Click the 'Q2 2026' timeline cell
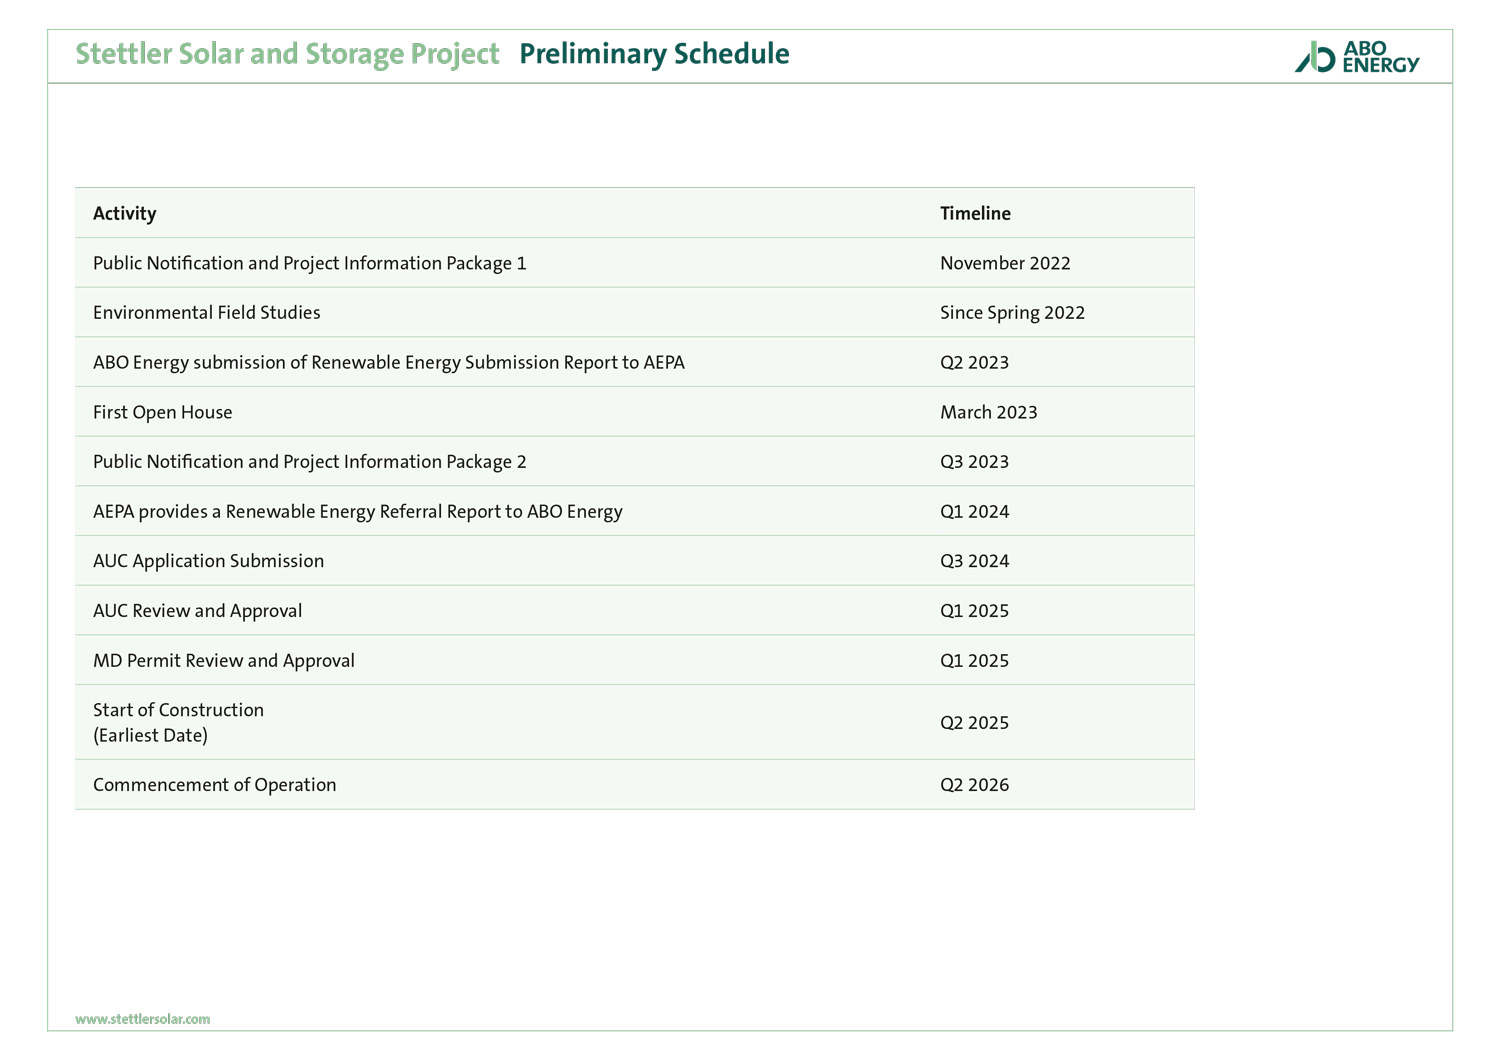This screenshot has height=1060, width=1500. click(975, 784)
